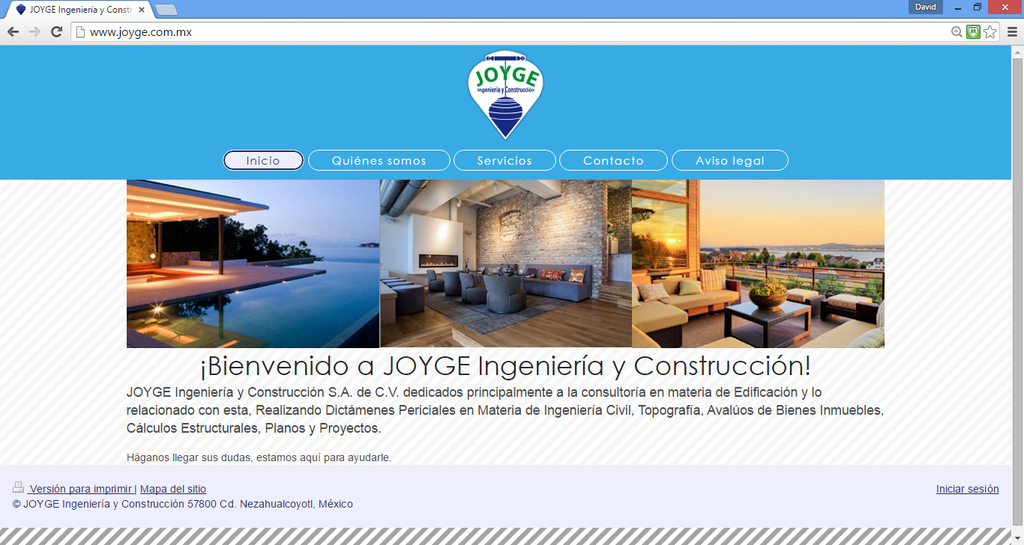Click the zoom magnifier icon in address bar
The image size is (1024, 545).
point(957,32)
